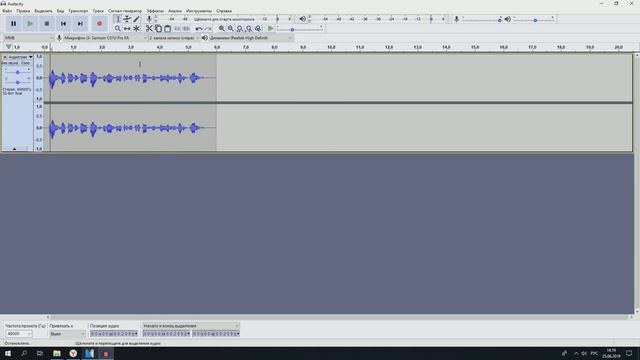Open the Edit (Правка) menu

point(23,11)
